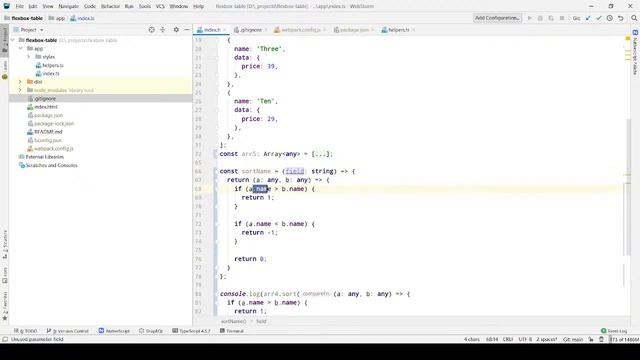Open the Navigate menu

pos(69,7)
